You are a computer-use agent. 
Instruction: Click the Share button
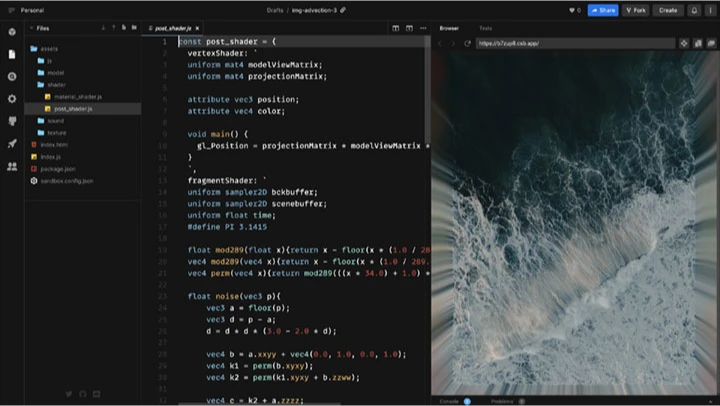tap(603, 10)
